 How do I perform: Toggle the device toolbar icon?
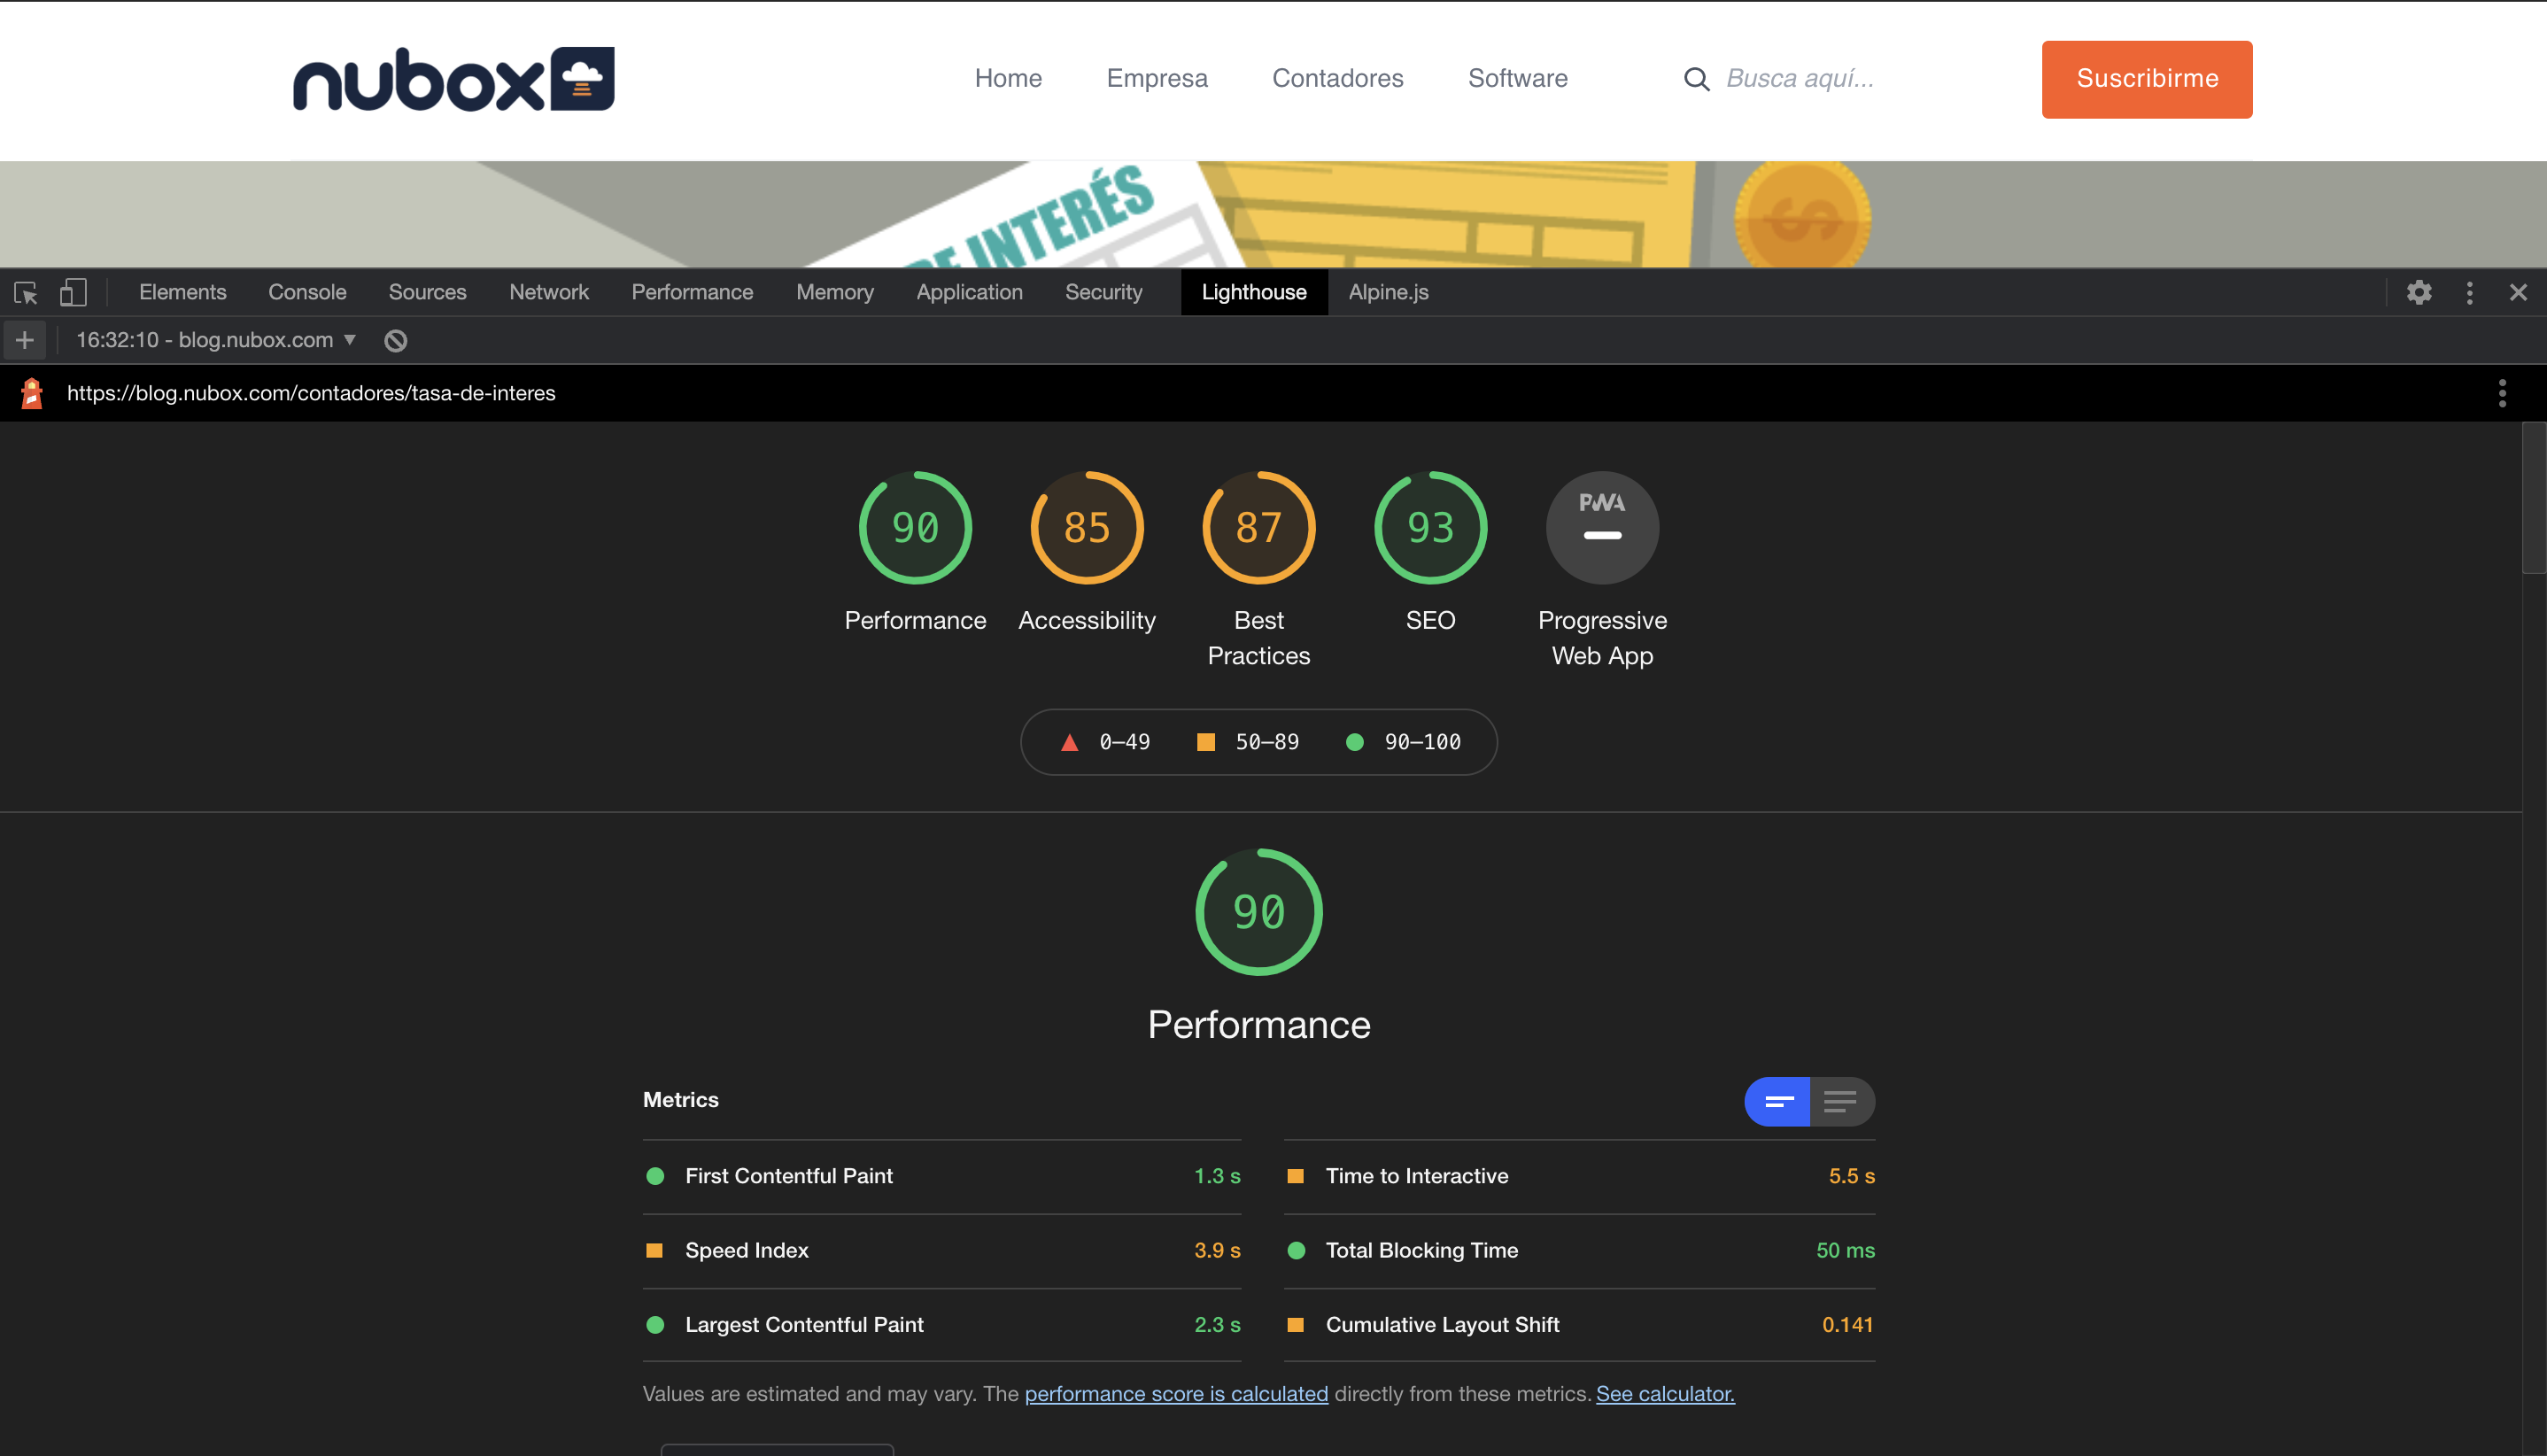73,293
